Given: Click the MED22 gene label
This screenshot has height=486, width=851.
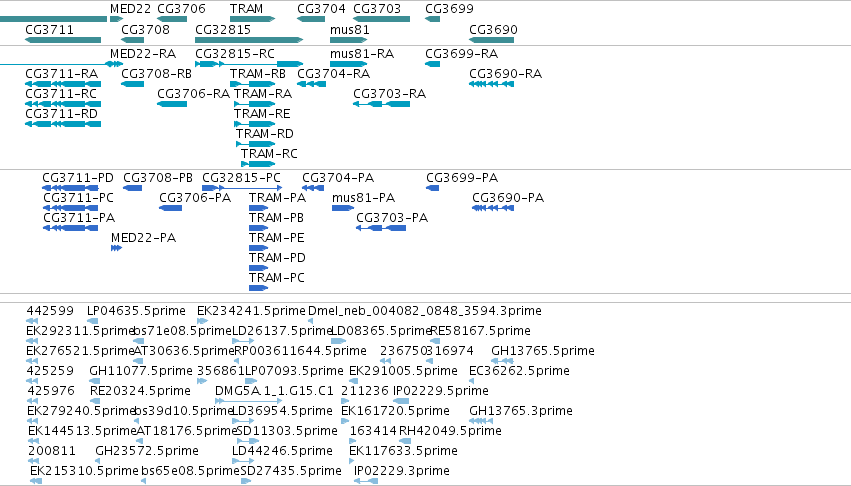Looking at the screenshot, I should pyautogui.click(x=130, y=9).
